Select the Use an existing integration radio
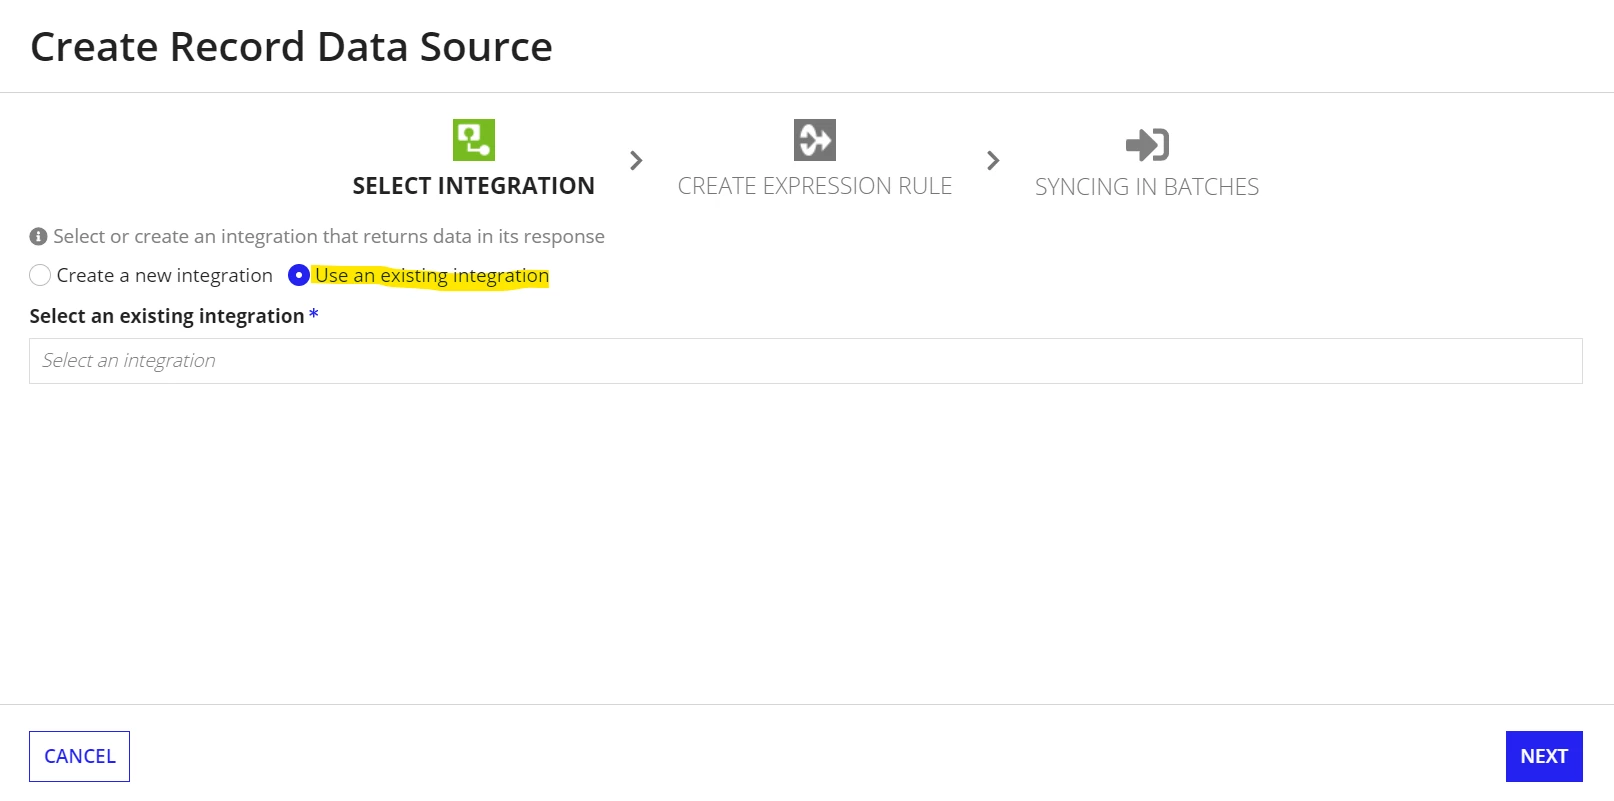The image size is (1614, 801). click(298, 275)
